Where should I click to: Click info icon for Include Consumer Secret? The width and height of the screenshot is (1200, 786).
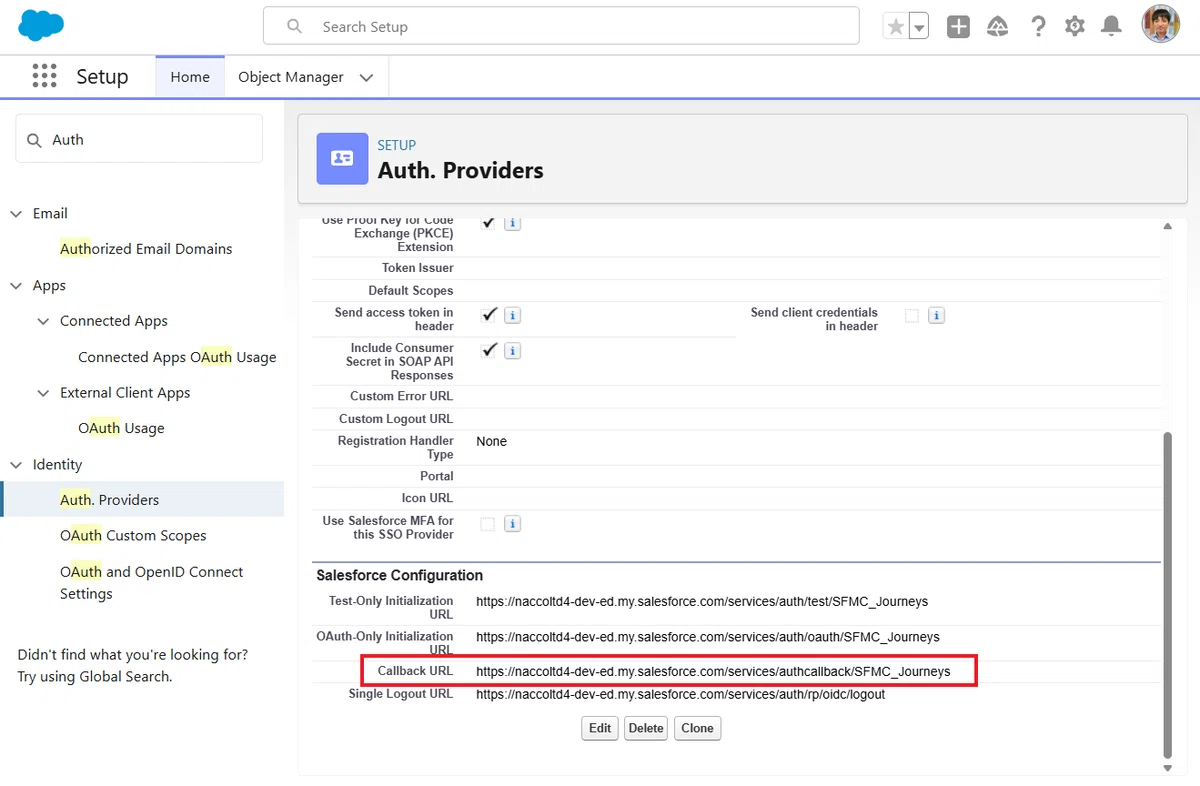(x=512, y=351)
